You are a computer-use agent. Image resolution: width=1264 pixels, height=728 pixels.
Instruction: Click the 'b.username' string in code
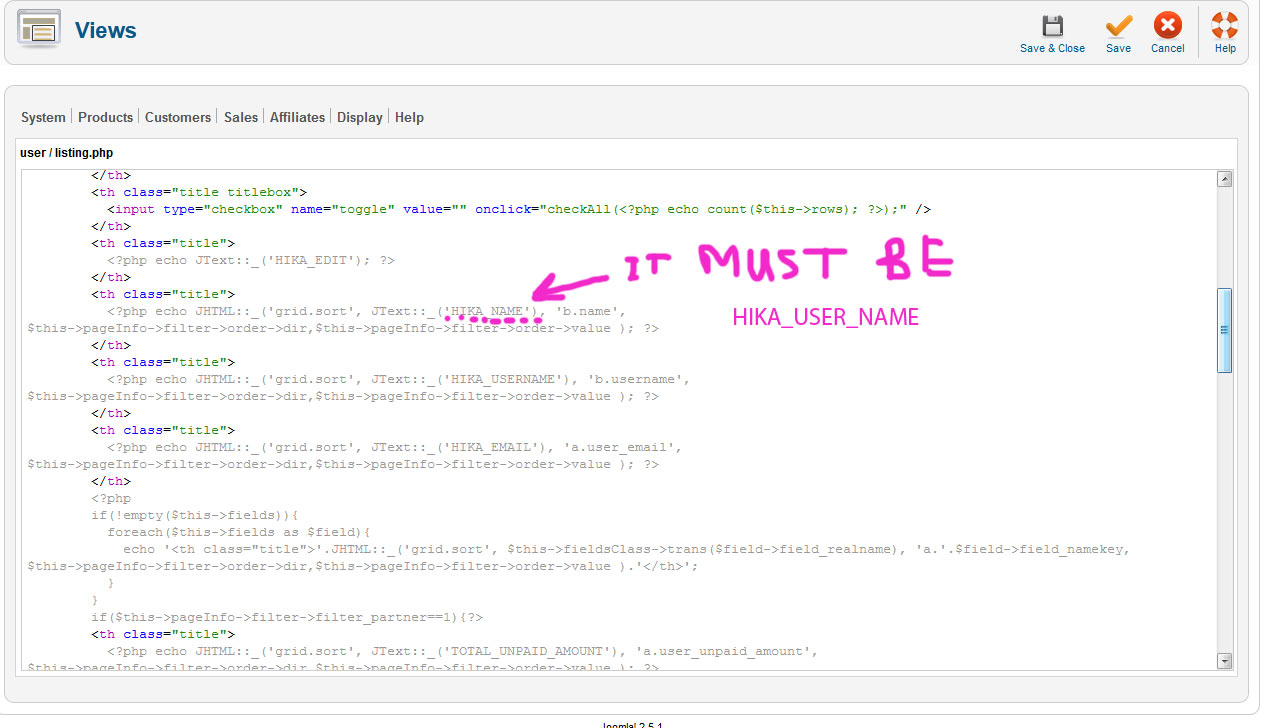click(635, 379)
